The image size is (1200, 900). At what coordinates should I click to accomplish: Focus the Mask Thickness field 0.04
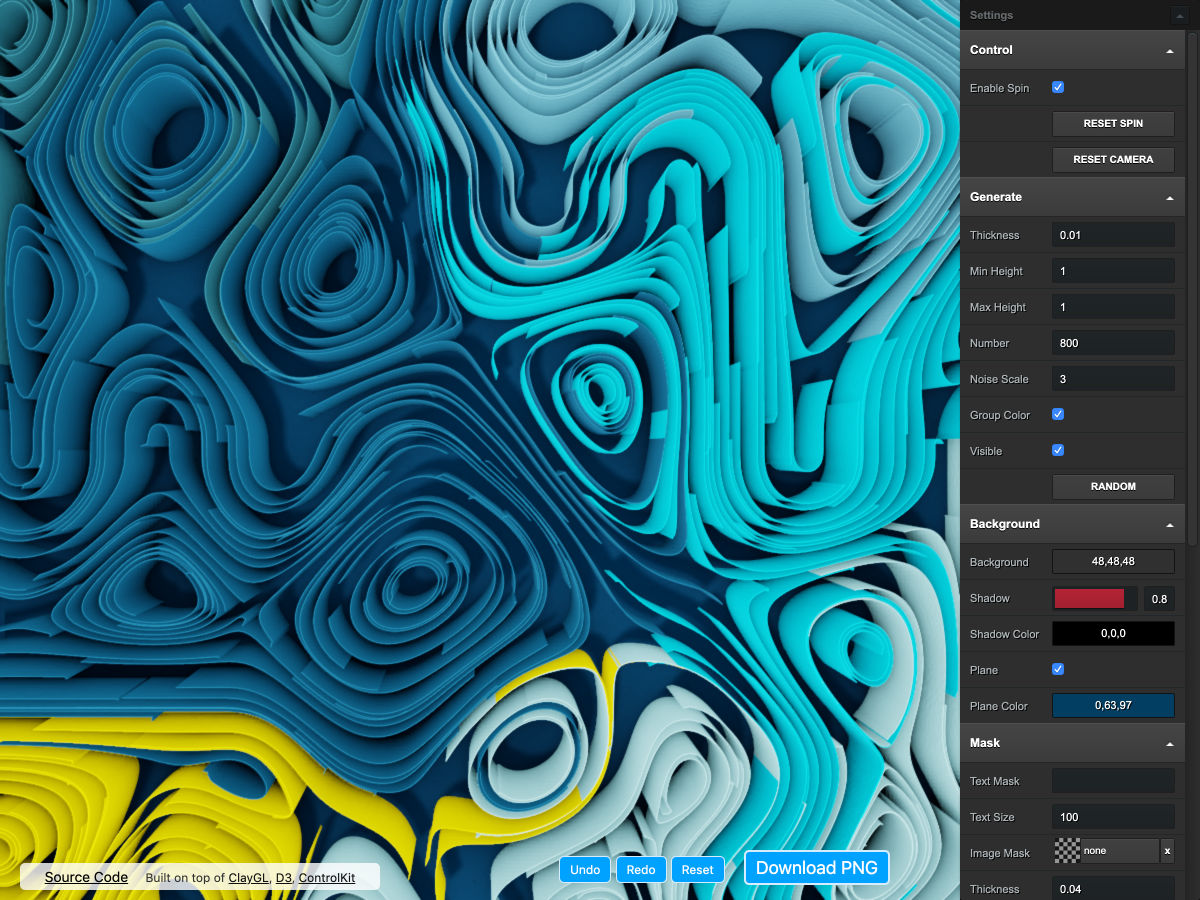(1113, 889)
